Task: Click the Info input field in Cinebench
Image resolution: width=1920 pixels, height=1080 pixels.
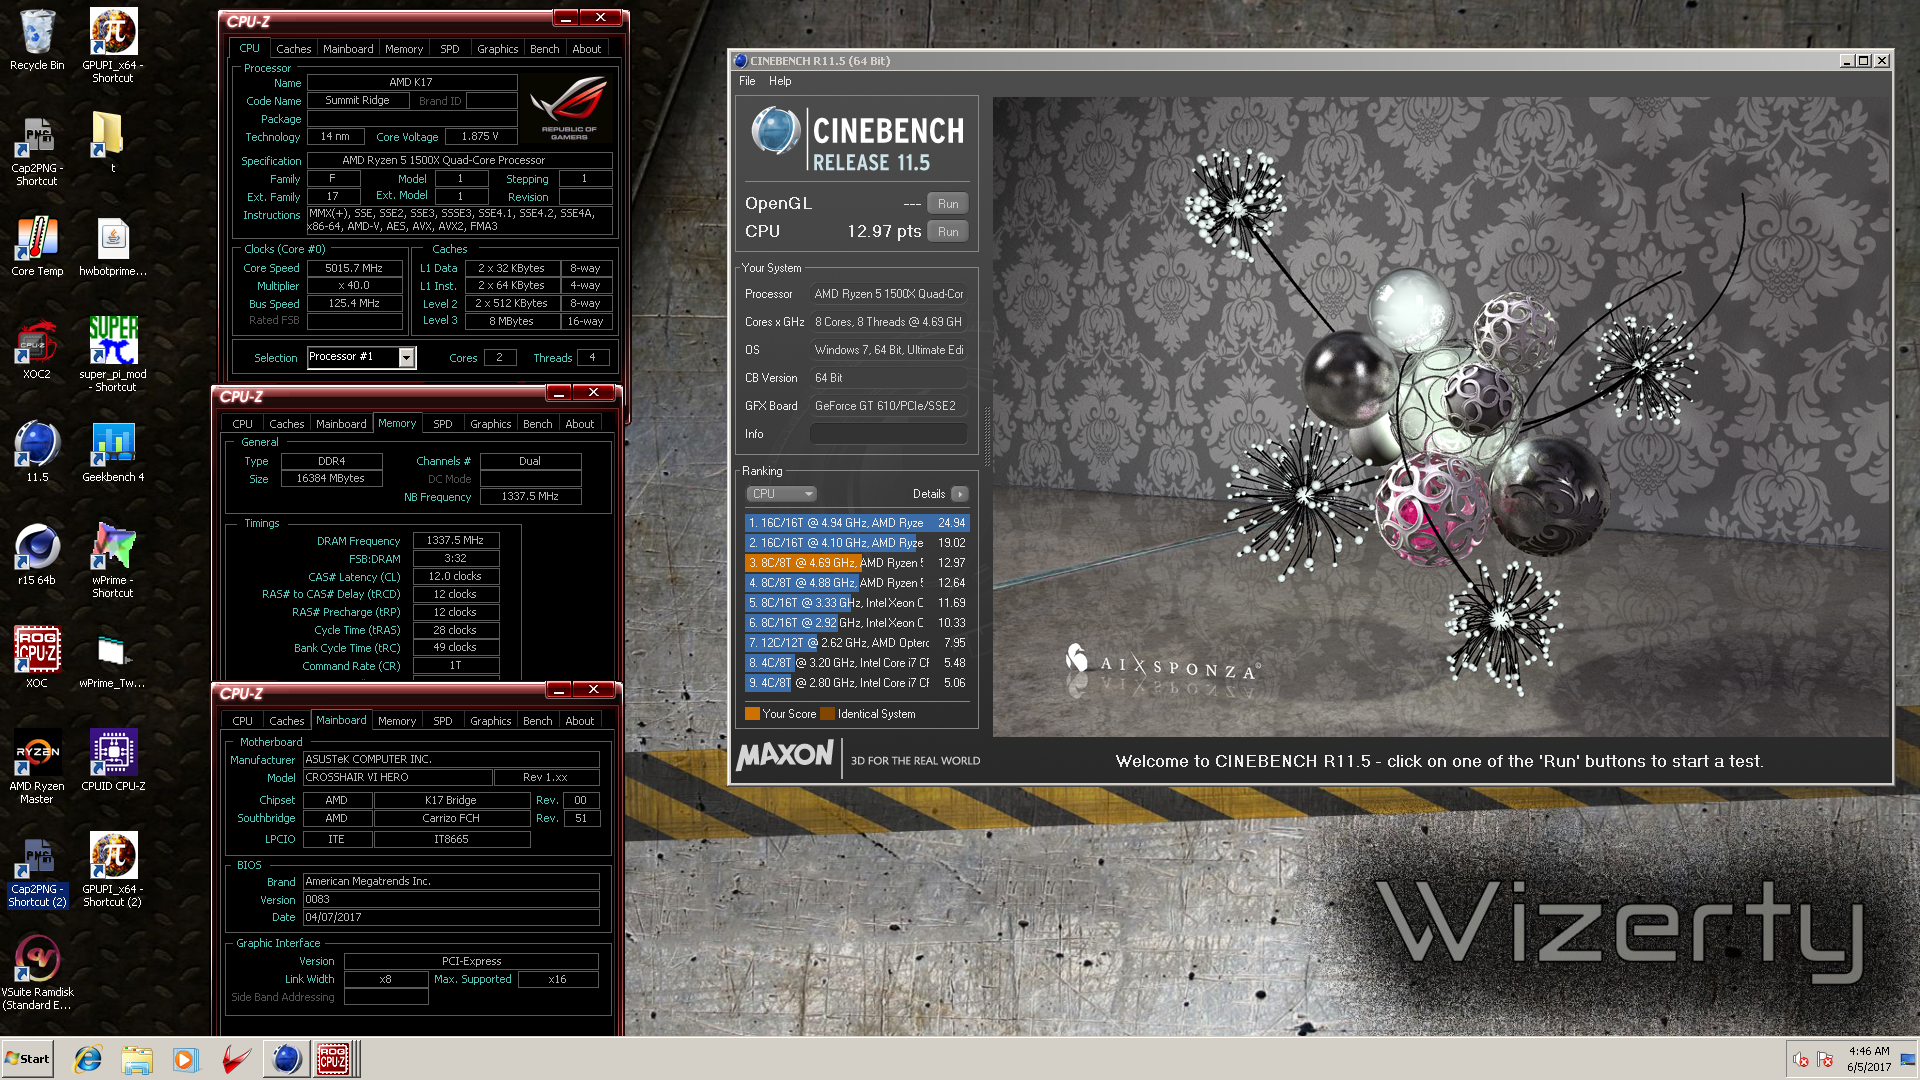Action: point(888,434)
